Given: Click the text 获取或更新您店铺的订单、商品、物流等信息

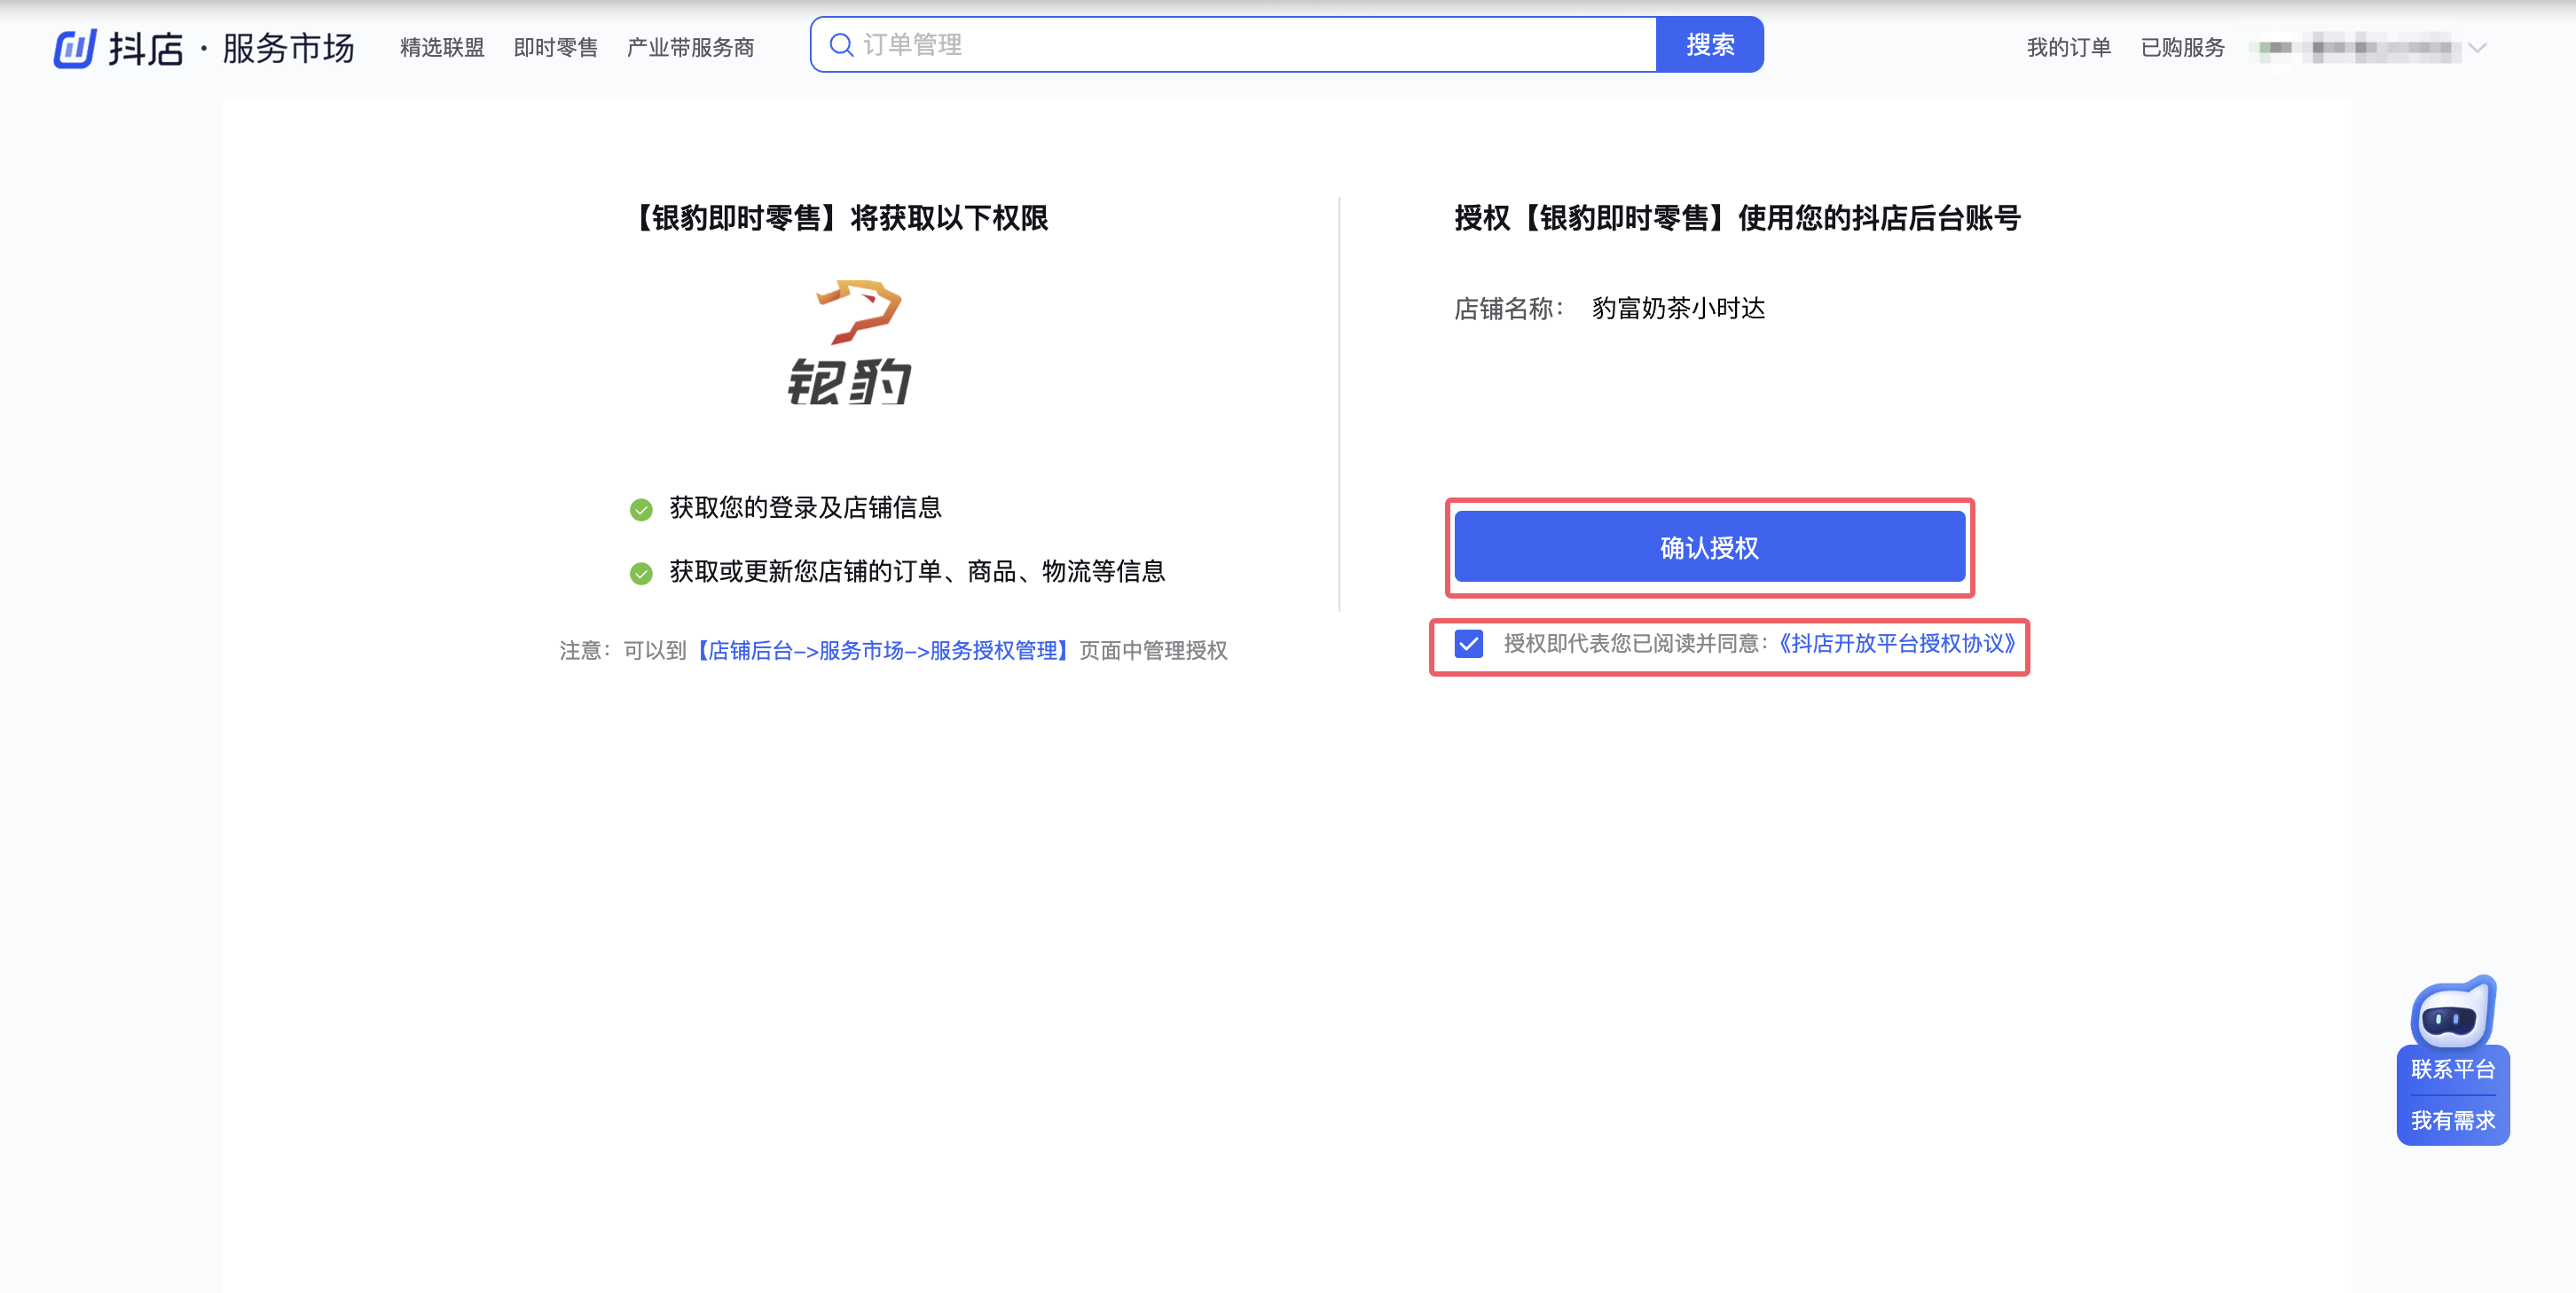Looking at the screenshot, I should tap(917, 572).
